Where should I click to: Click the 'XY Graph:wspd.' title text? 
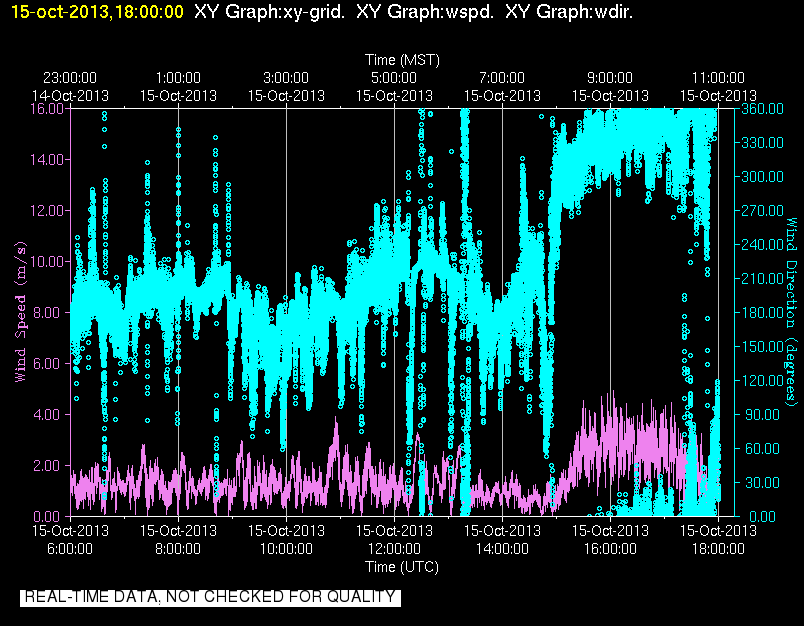coord(425,11)
